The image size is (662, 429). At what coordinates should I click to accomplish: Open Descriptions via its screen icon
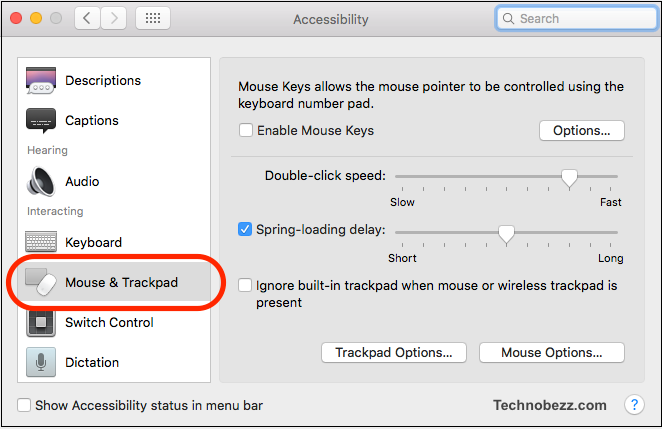coord(41,80)
